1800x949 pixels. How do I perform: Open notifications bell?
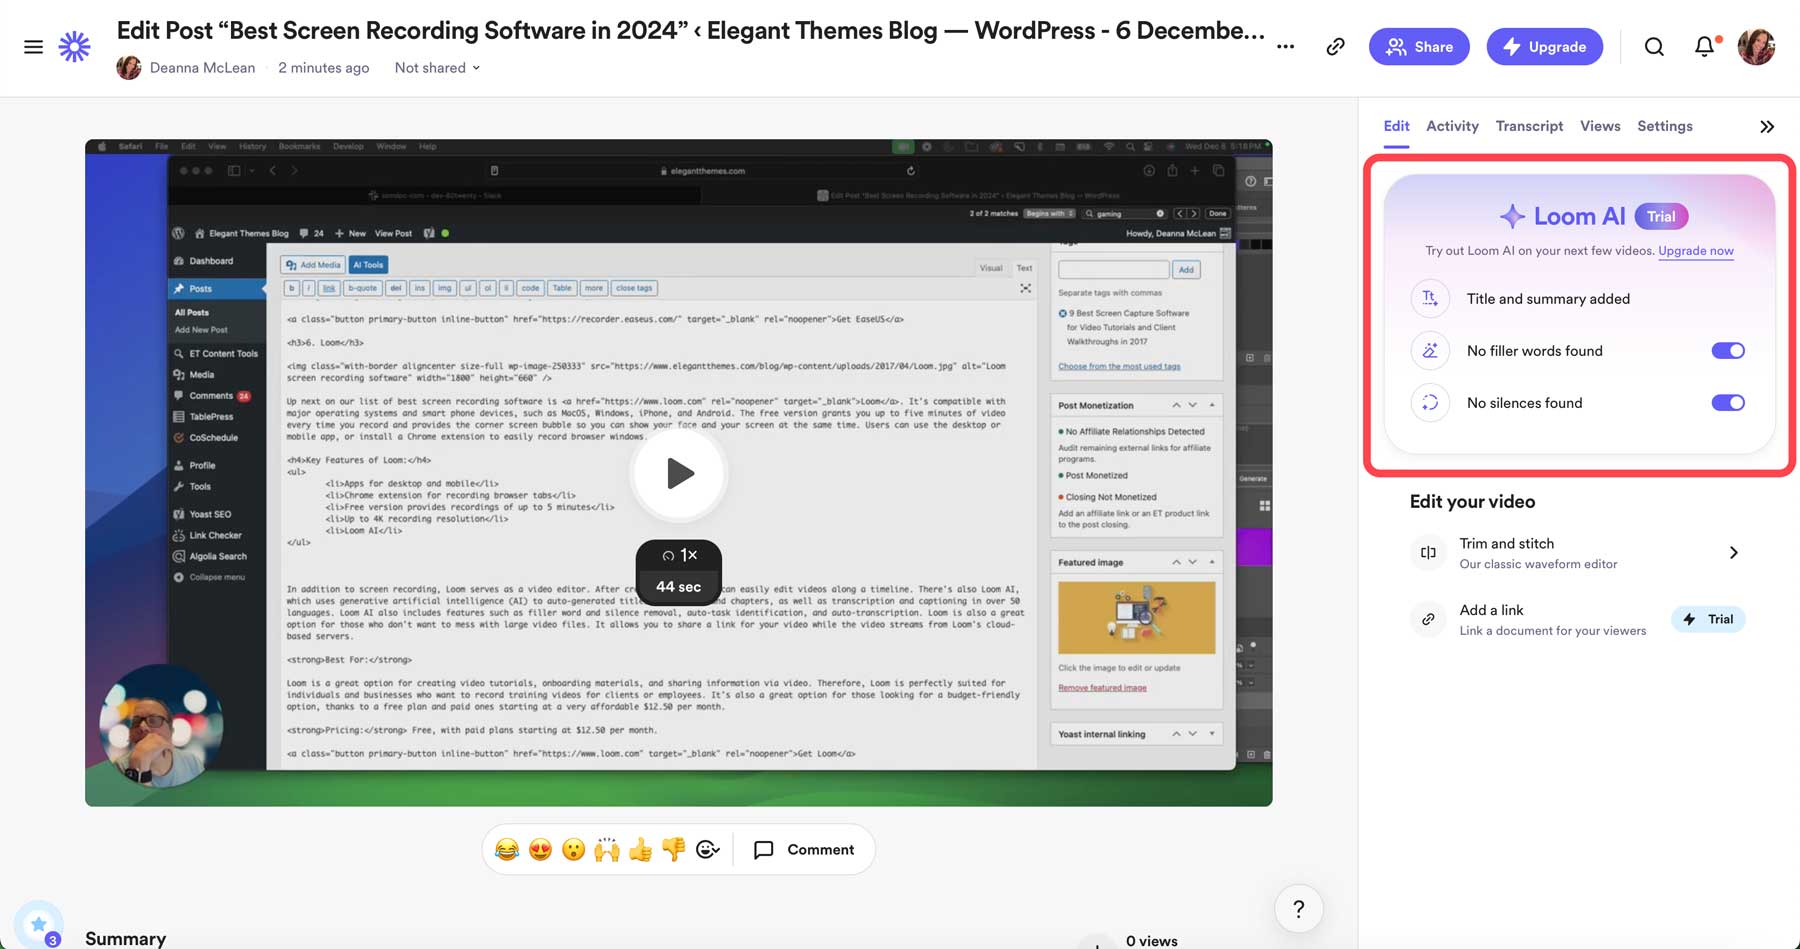tap(1704, 47)
